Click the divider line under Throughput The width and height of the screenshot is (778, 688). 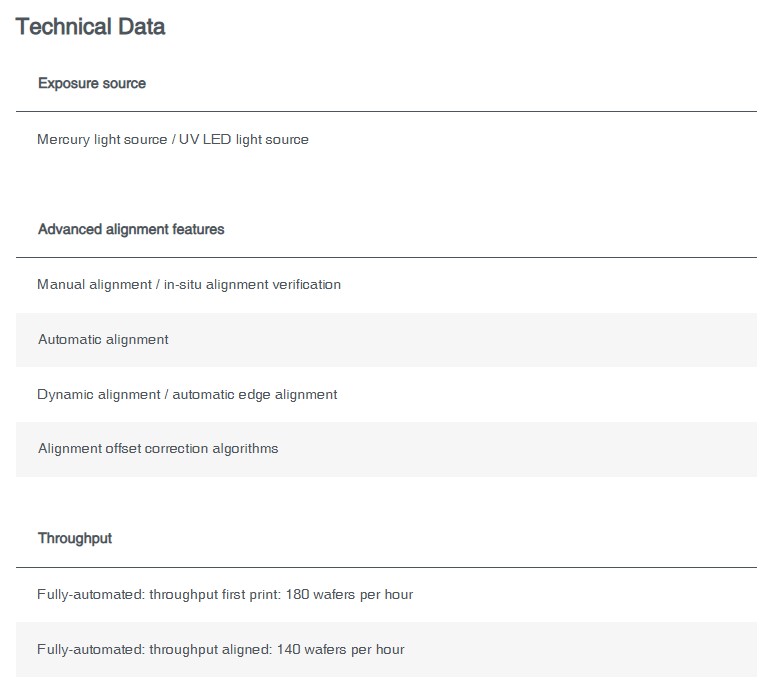click(386, 567)
